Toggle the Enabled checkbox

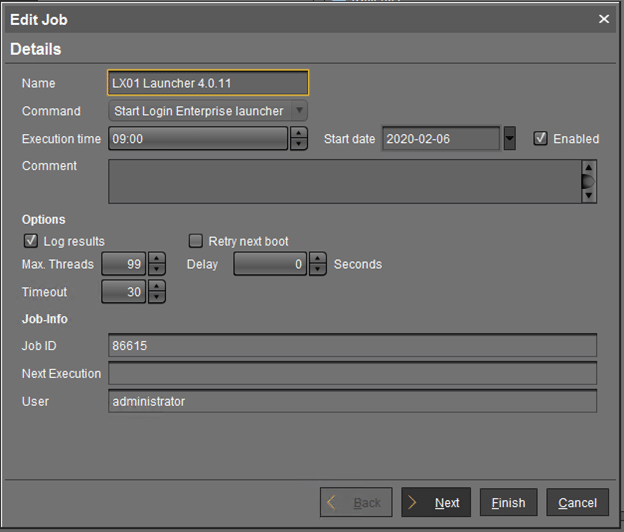(x=540, y=138)
